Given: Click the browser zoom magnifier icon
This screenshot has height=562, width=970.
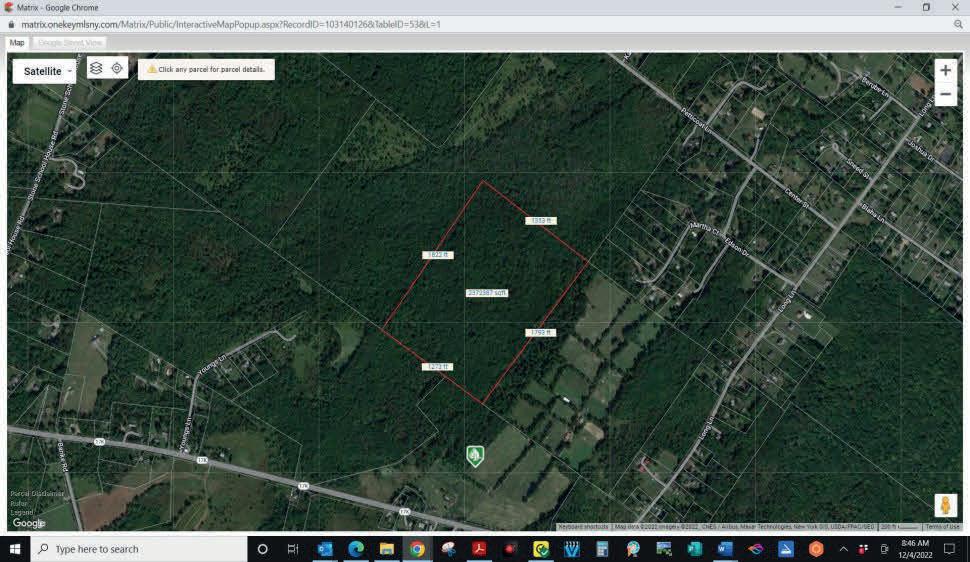Looking at the screenshot, I should (x=958, y=24).
